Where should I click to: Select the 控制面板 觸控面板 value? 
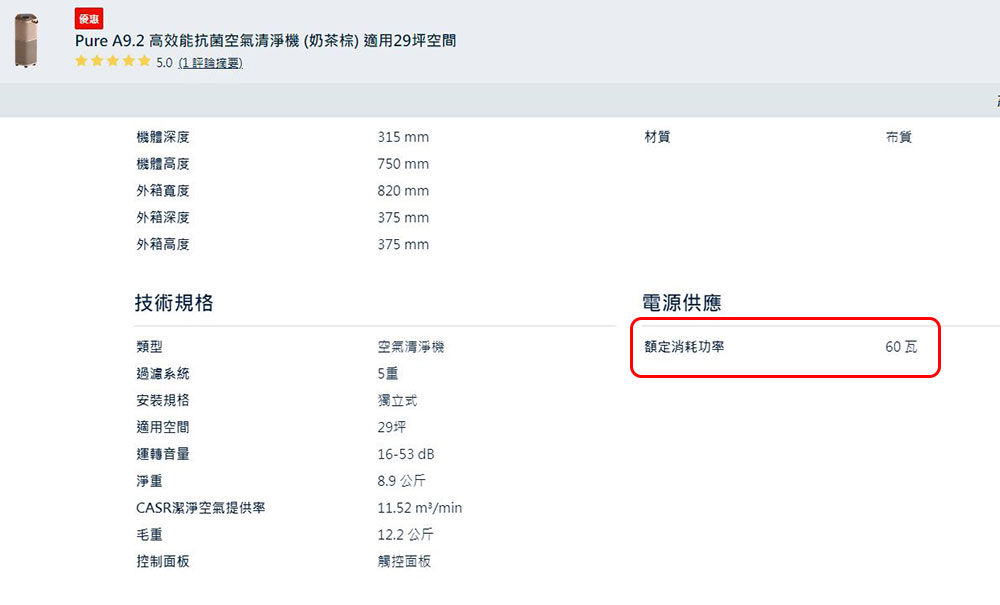click(404, 562)
